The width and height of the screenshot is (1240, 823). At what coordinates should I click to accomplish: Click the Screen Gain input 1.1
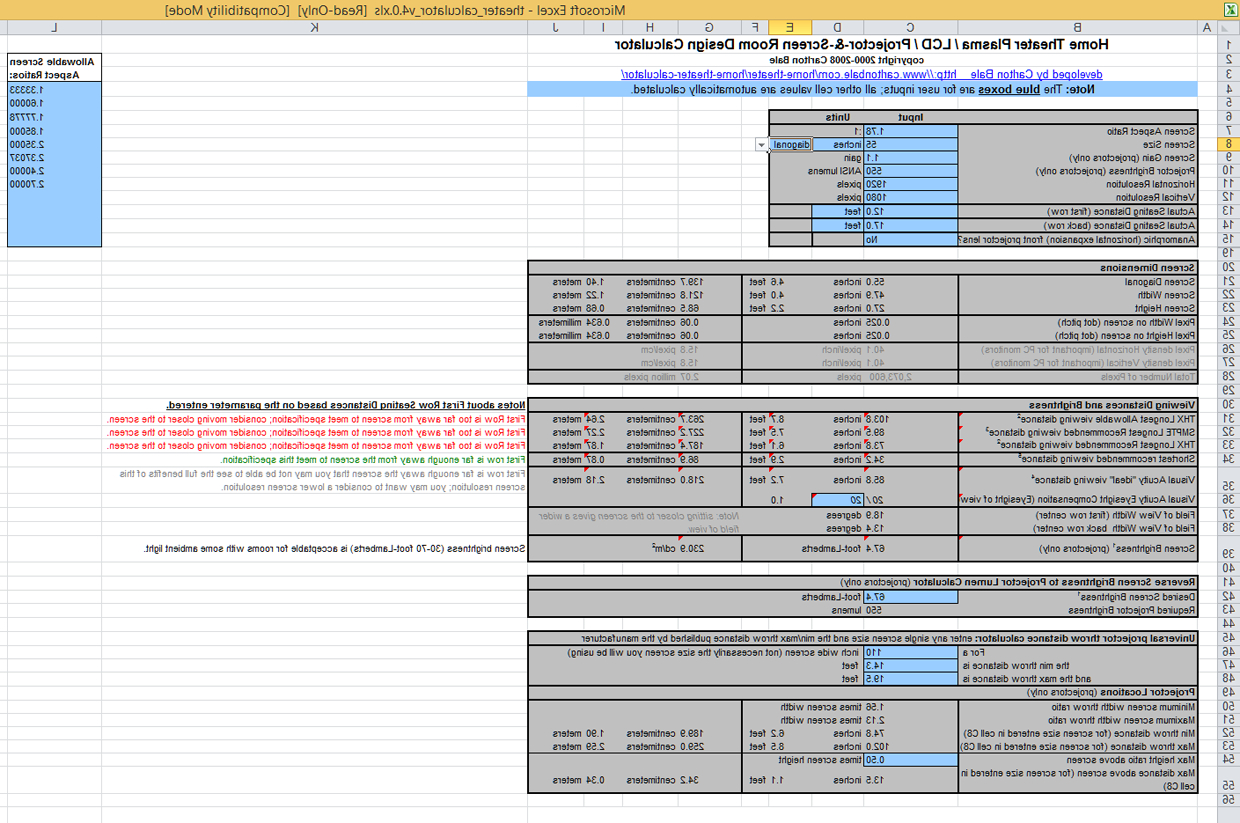pyautogui.click(x=910, y=158)
